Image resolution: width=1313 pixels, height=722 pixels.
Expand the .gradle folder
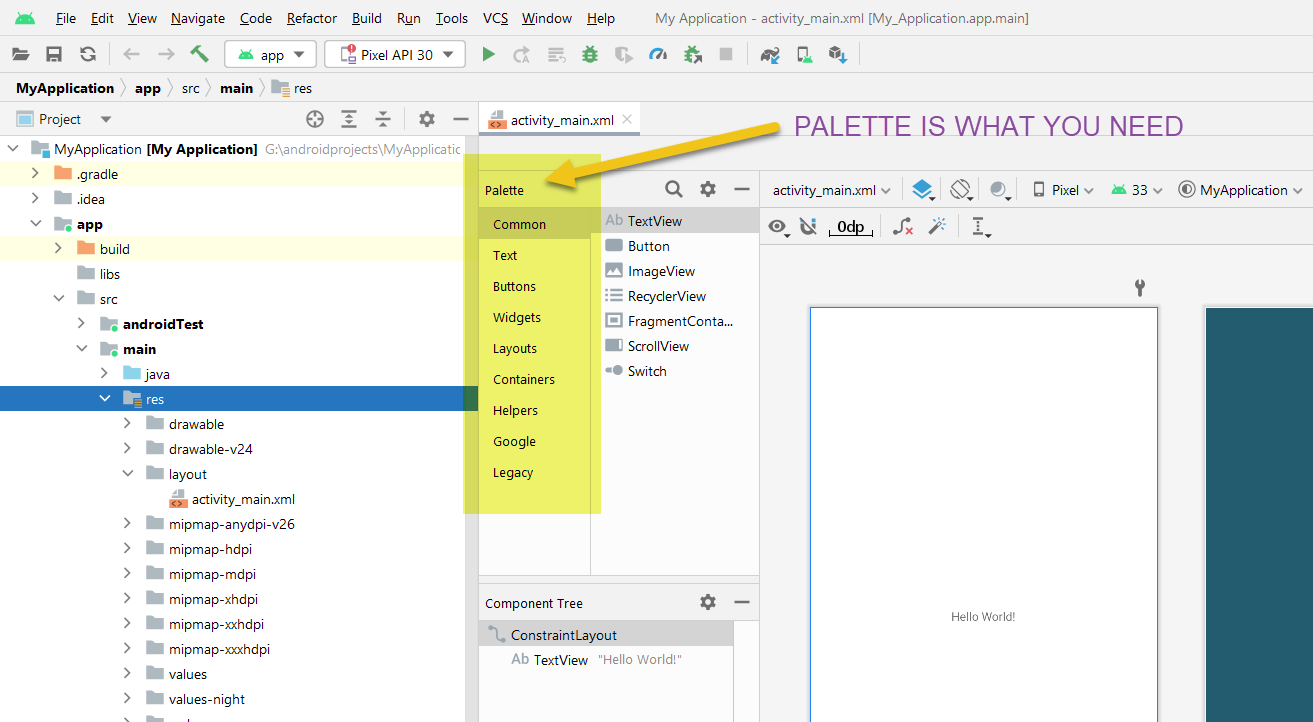click(35, 173)
